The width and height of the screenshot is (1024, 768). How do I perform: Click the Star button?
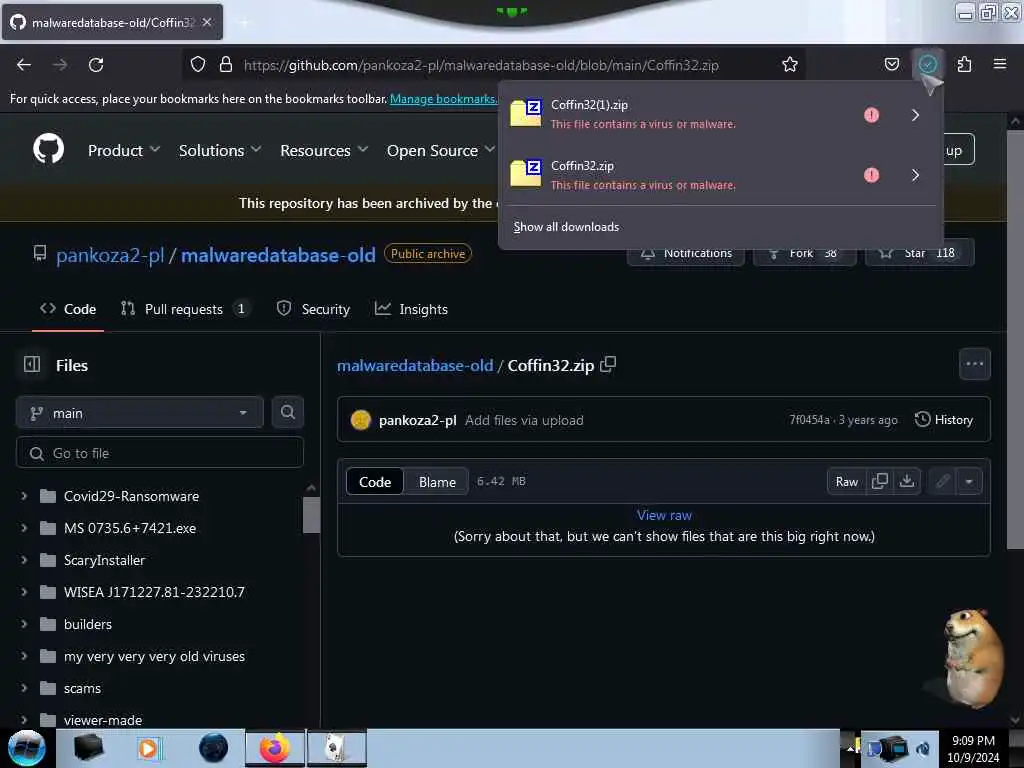click(x=920, y=253)
